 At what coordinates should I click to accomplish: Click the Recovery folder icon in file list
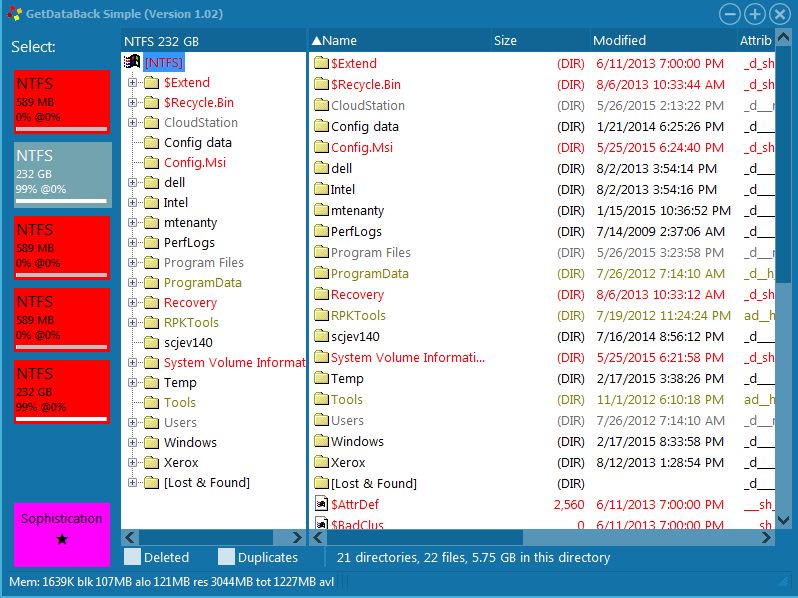click(x=321, y=294)
